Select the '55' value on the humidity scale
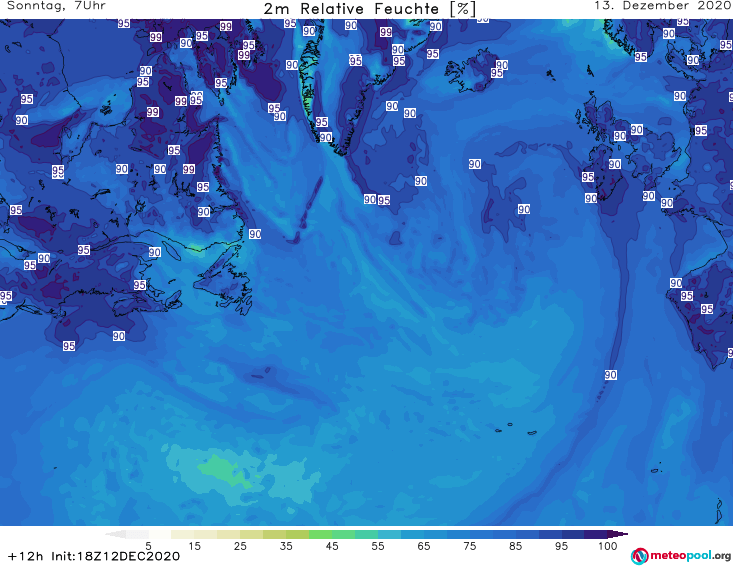This screenshot has width=733, height=566. click(378, 545)
